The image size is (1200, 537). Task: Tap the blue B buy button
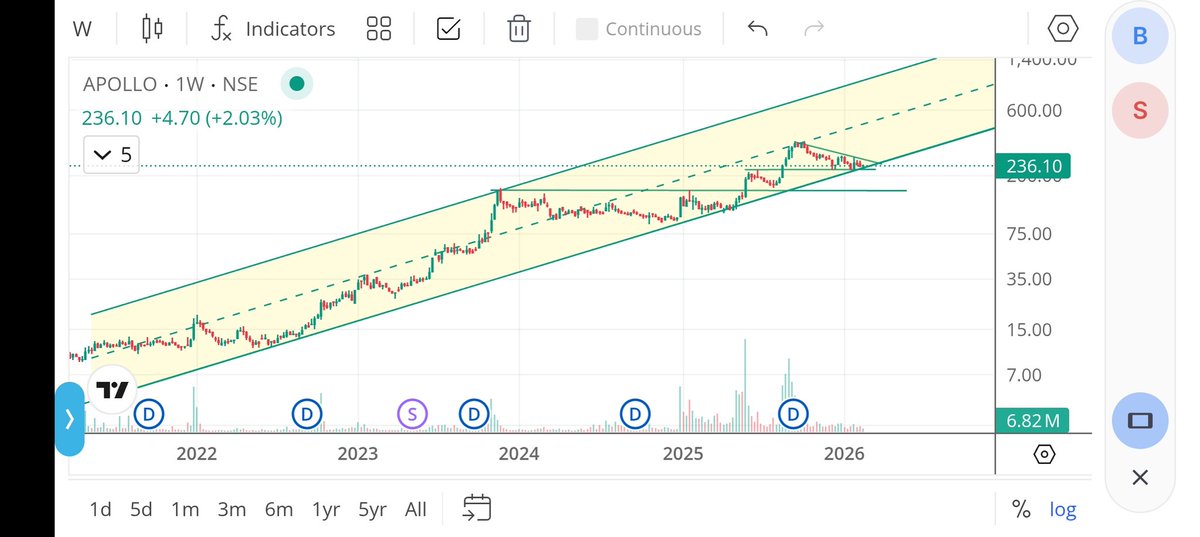1140,37
